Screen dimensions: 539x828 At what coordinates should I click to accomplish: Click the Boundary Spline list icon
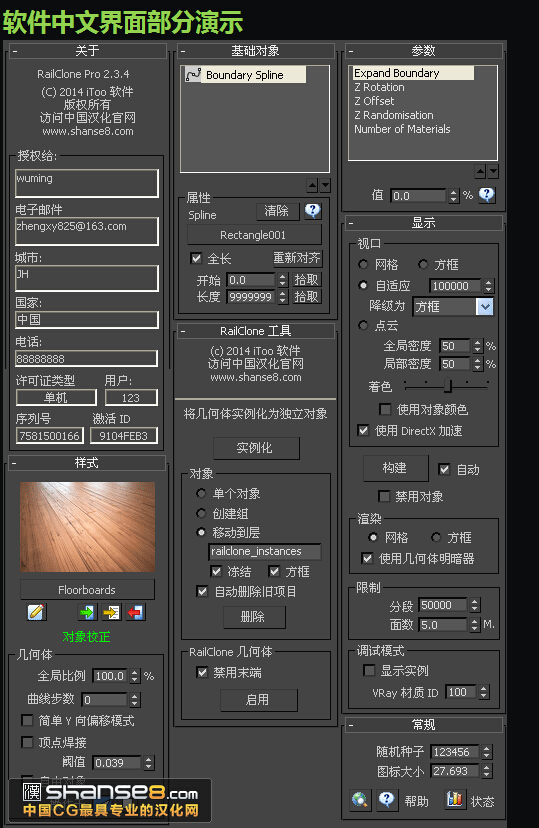193,74
